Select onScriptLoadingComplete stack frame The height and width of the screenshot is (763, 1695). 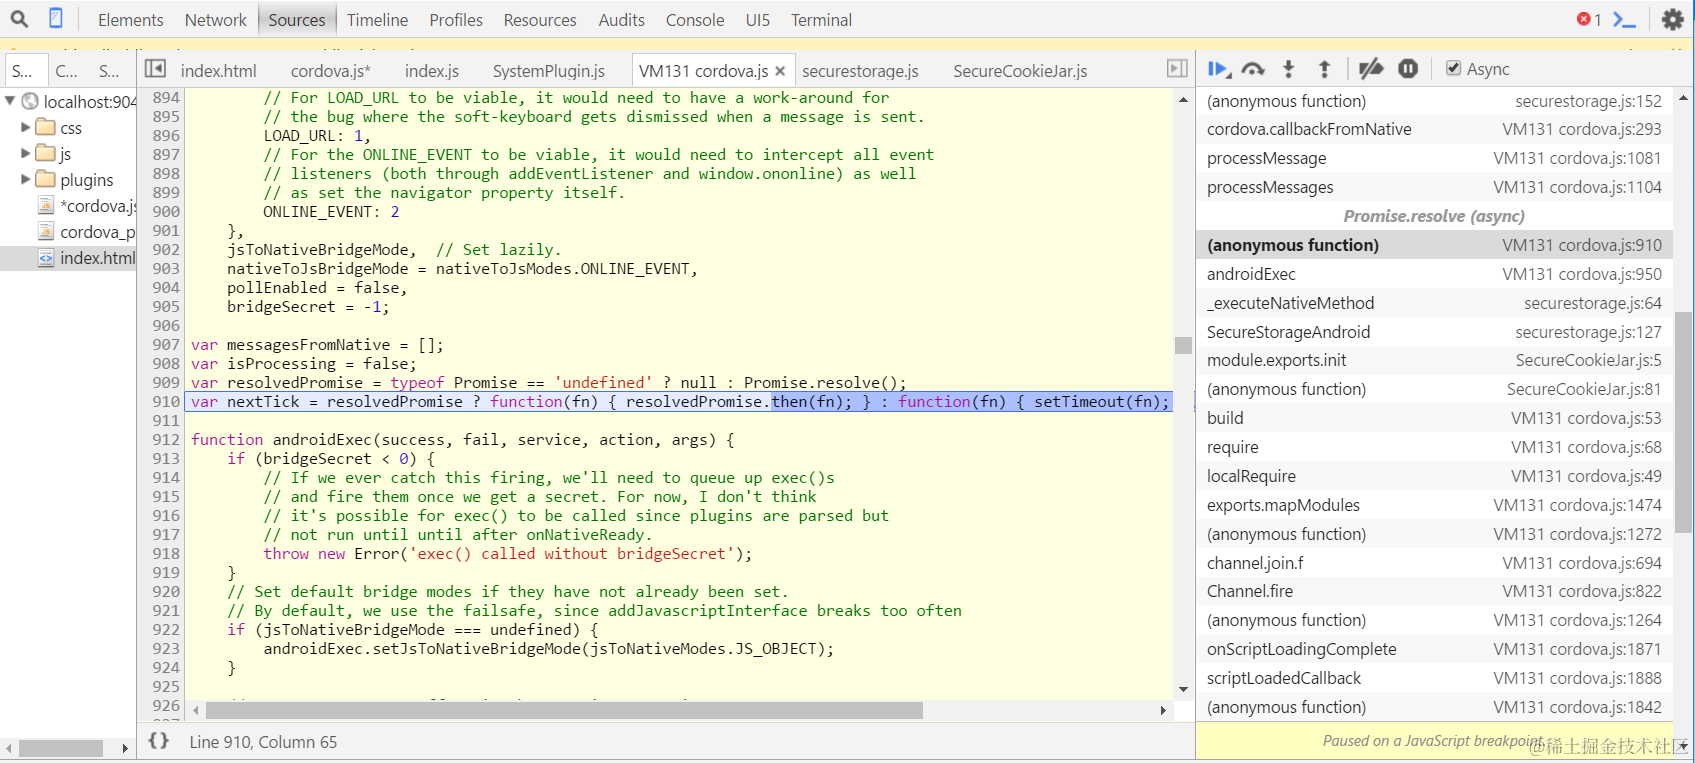click(x=1434, y=649)
